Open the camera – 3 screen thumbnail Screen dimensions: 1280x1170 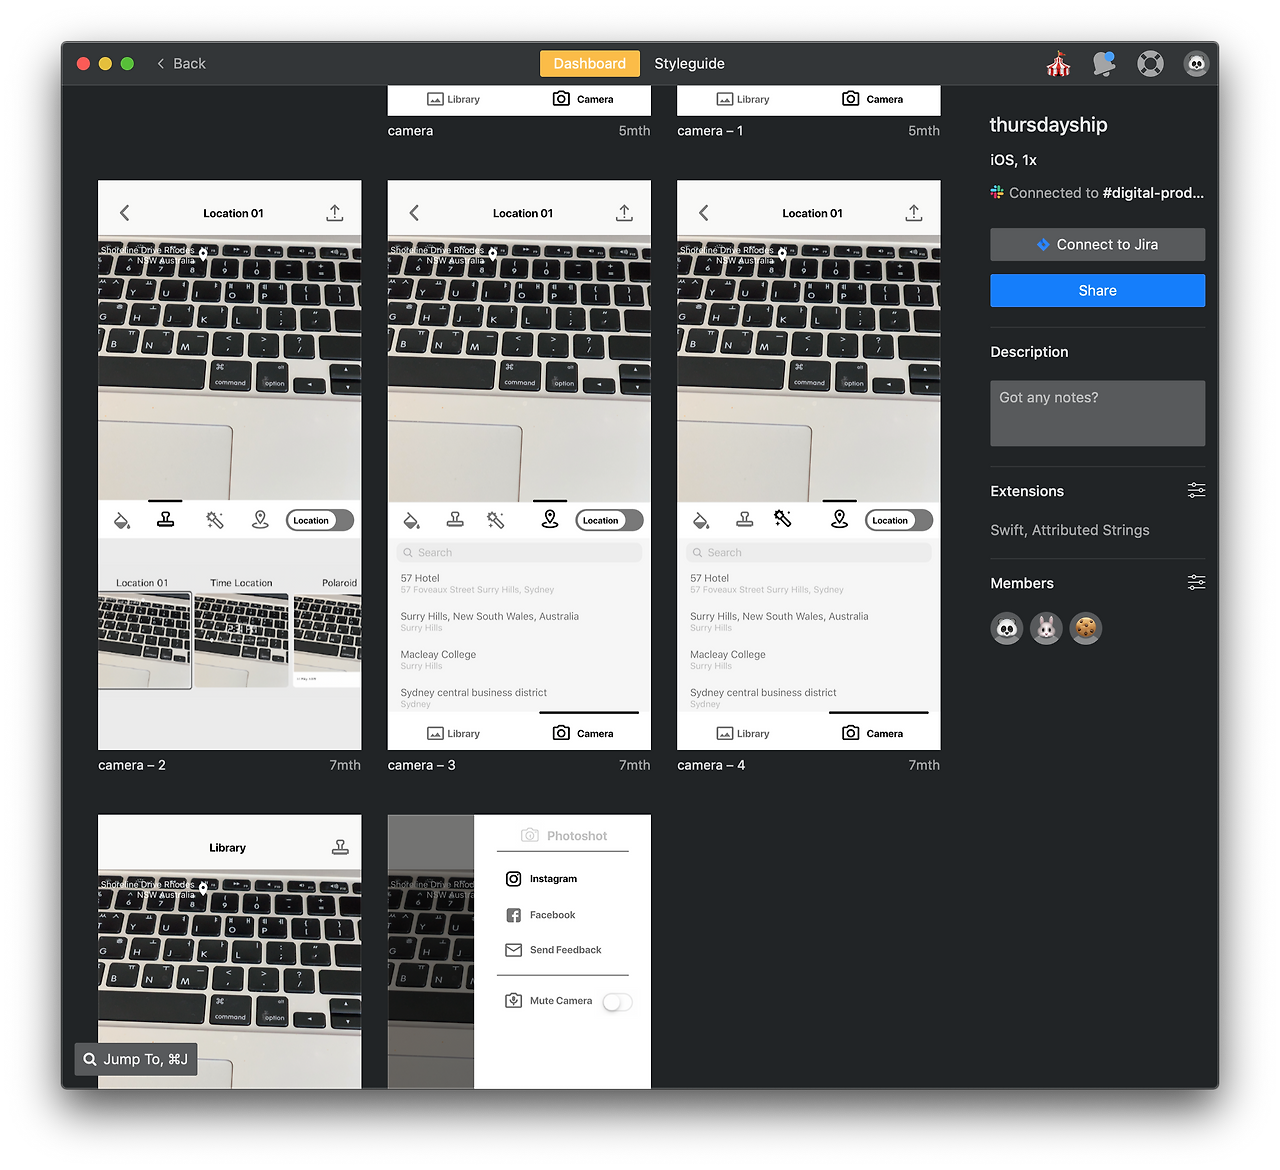point(519,465)
